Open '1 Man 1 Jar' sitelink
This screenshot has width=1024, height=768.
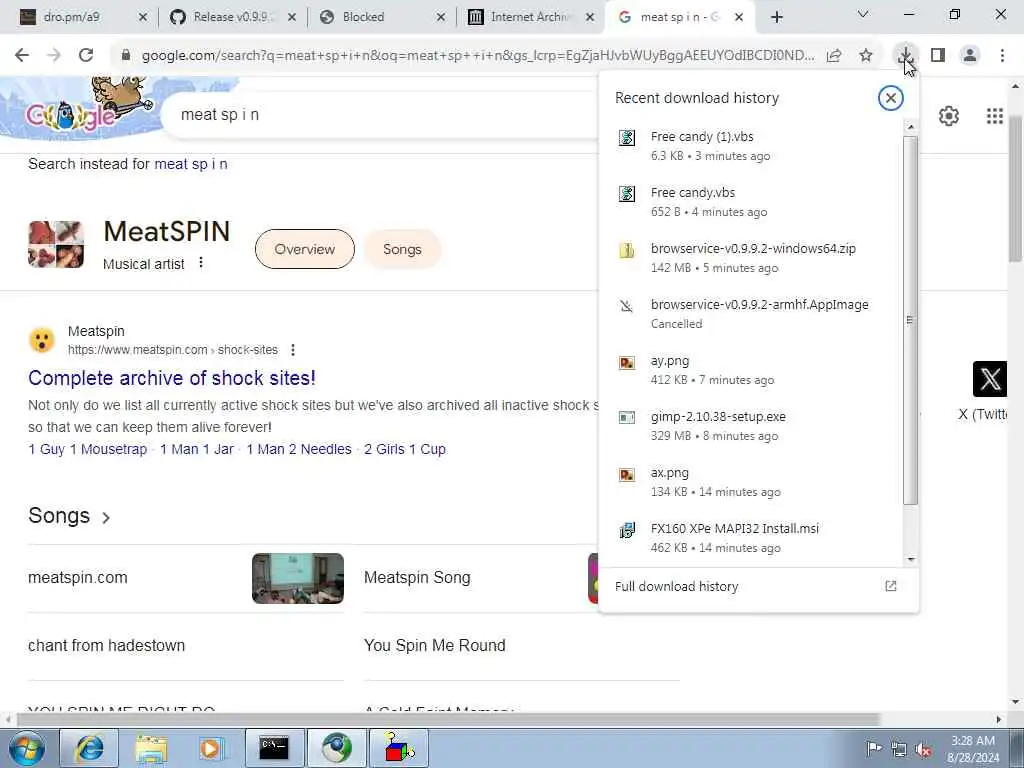tap(197, 449)
